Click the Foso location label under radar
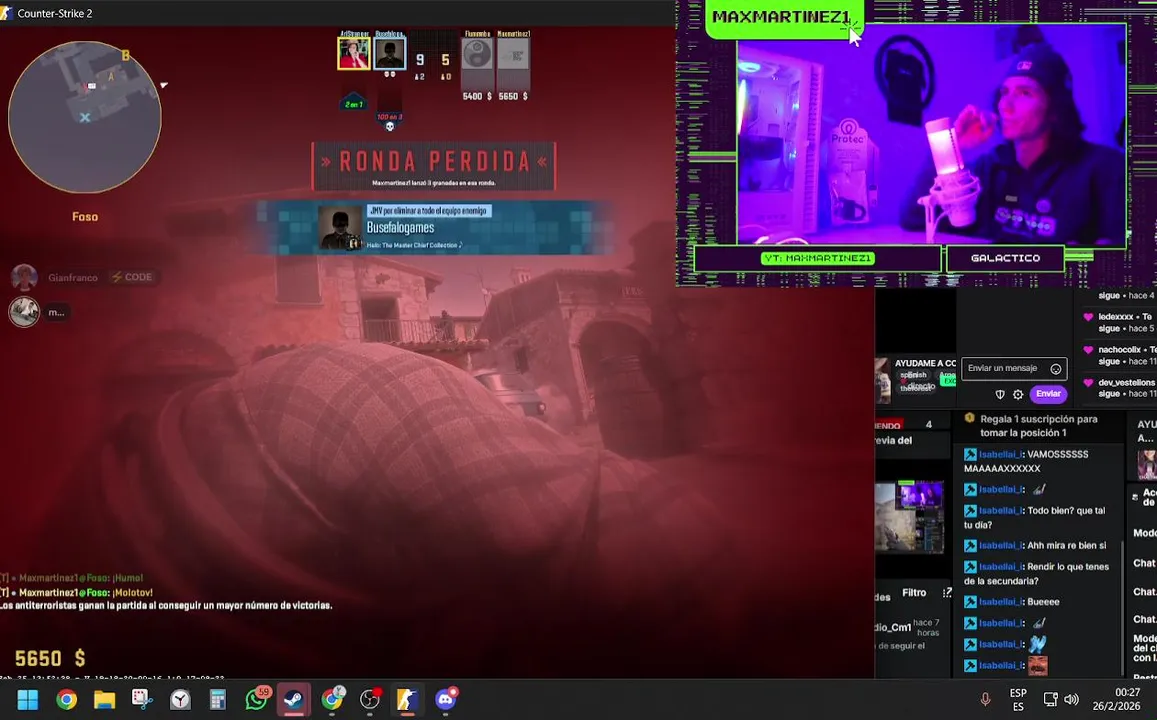Image resolution: width=1157 pixels, height=720 pixels. 85,217
